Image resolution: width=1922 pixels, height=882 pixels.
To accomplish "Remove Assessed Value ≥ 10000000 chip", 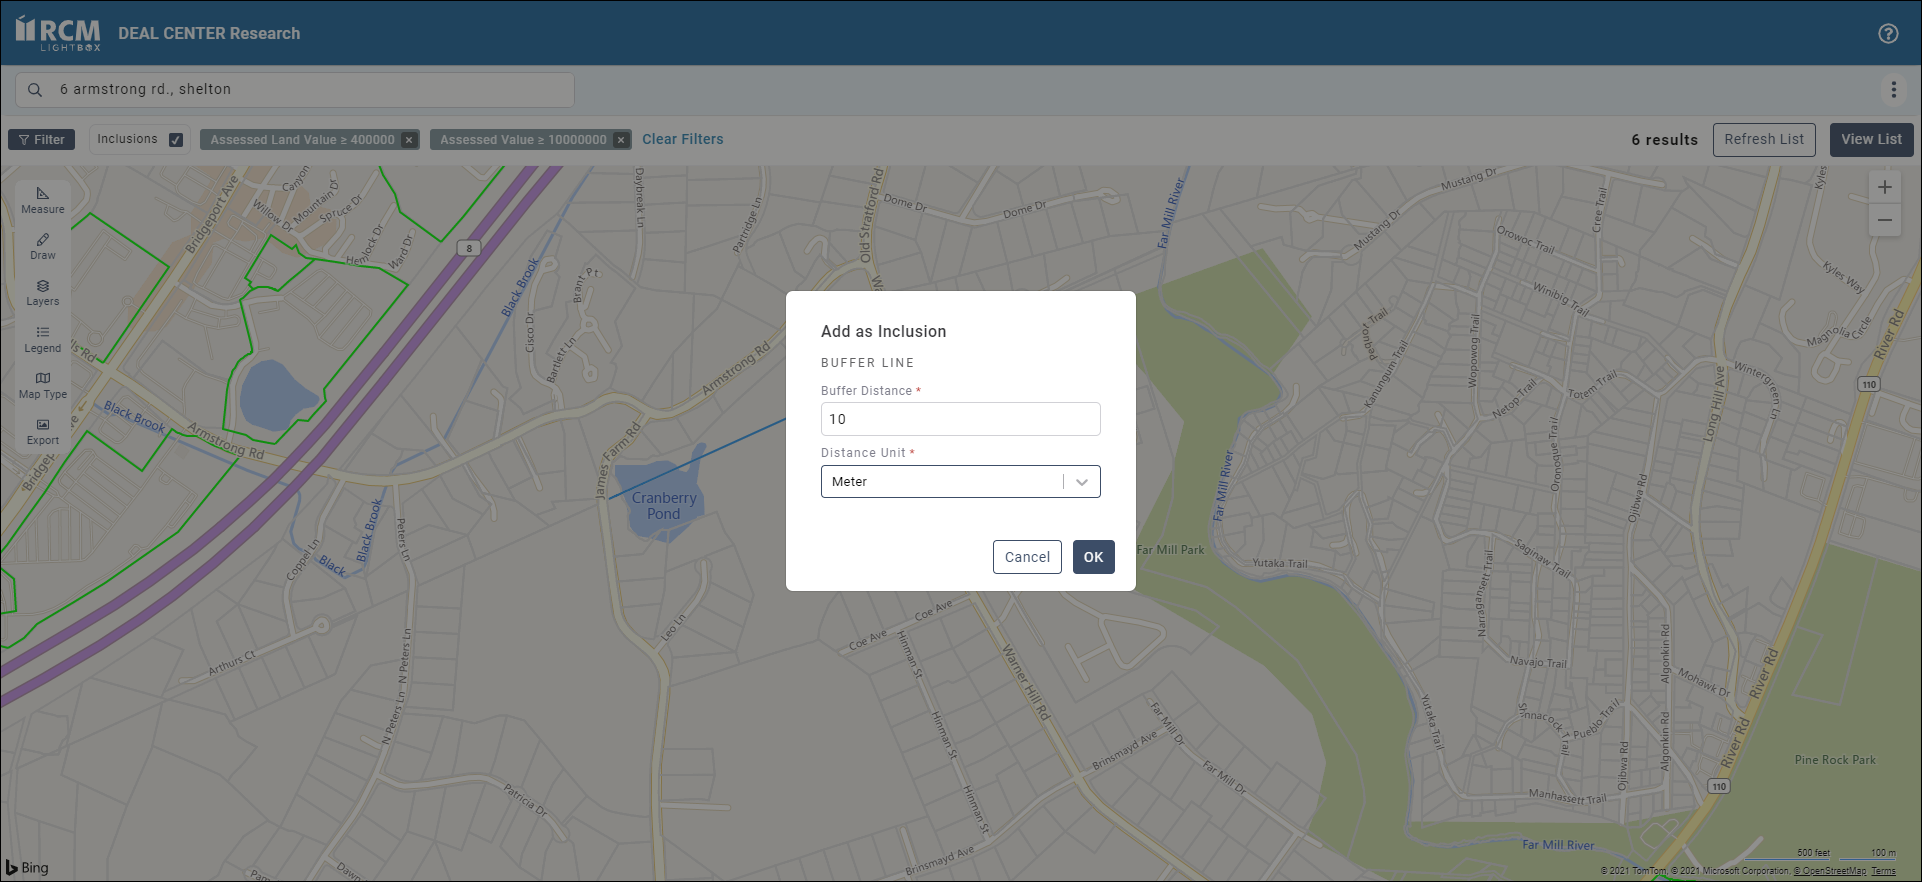I will point(621,140).
